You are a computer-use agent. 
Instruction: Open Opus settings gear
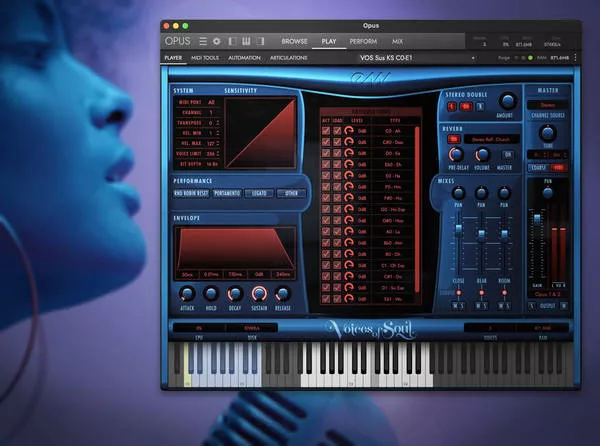[217, 41]
